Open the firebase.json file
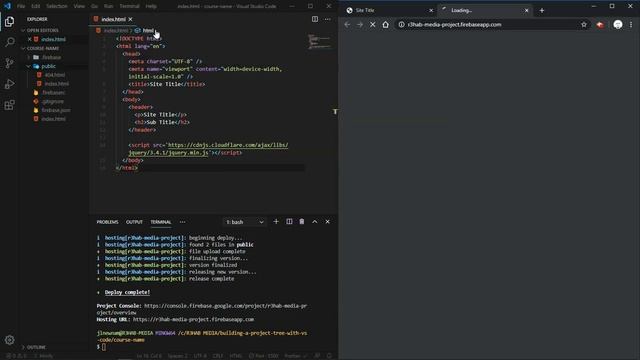This screenshot has width=640, height=360. click(x=56, y=110)
